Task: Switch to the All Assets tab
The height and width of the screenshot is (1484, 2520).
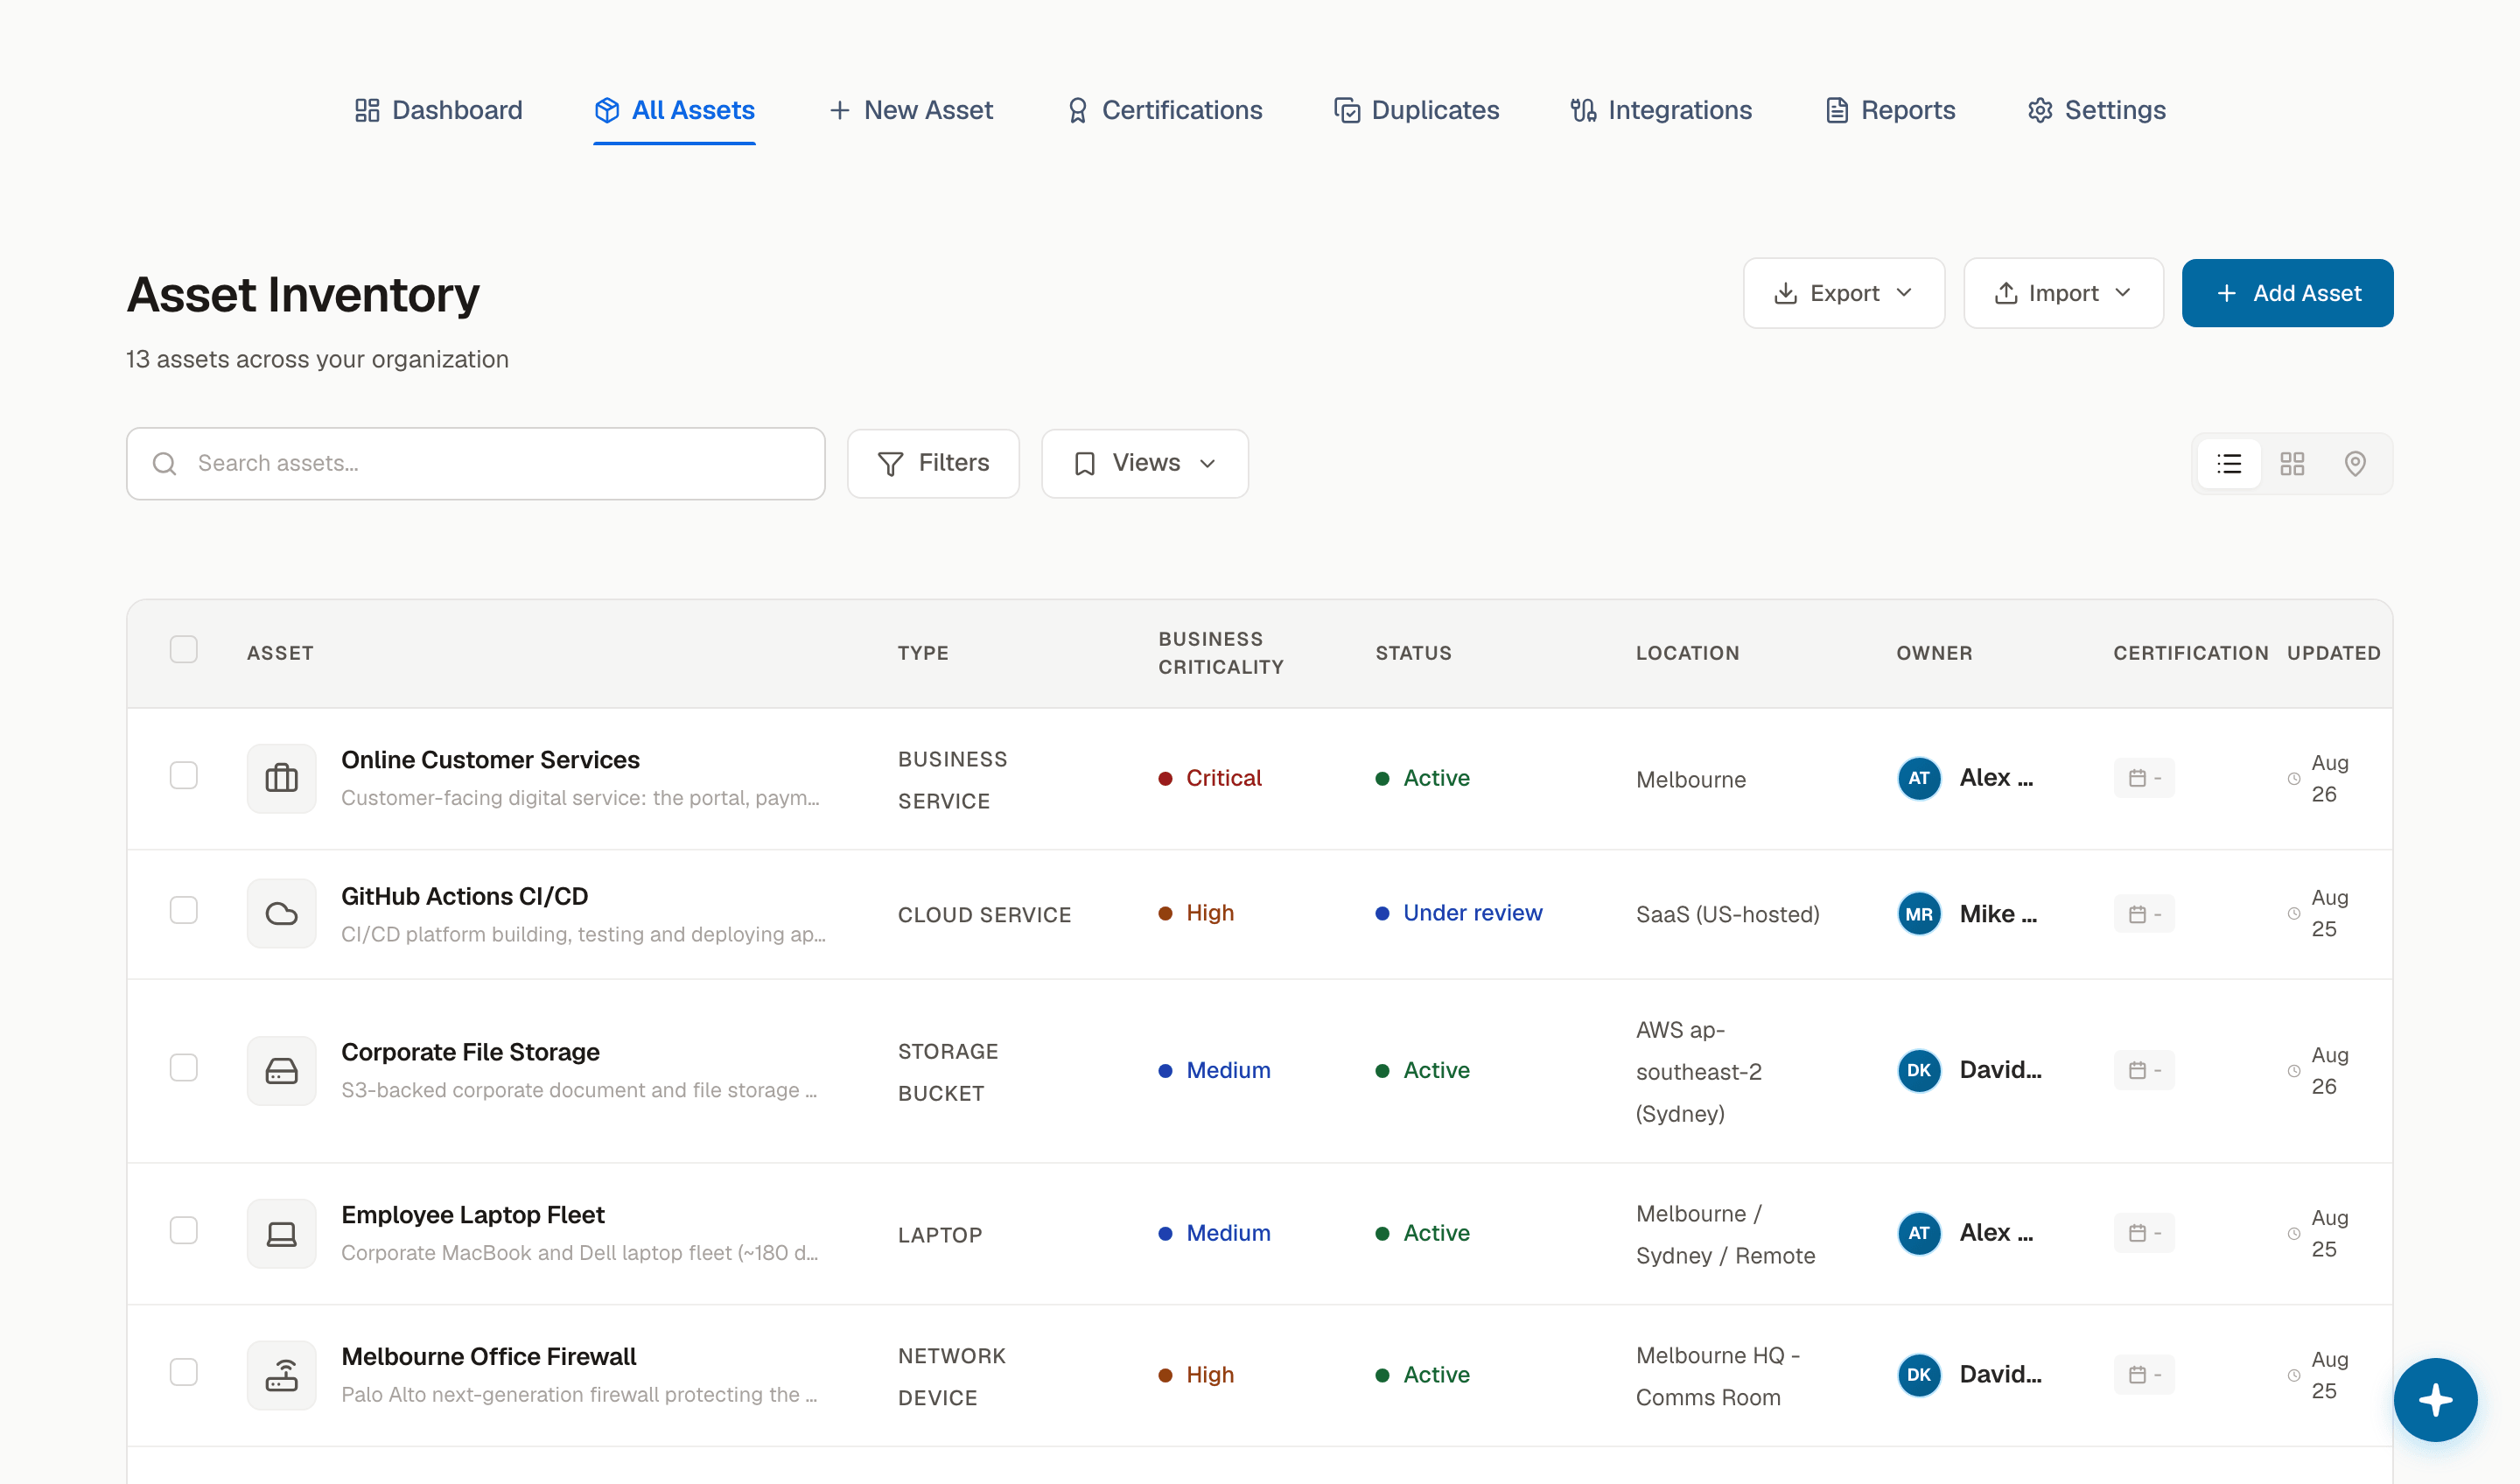Action: (674, 110)
